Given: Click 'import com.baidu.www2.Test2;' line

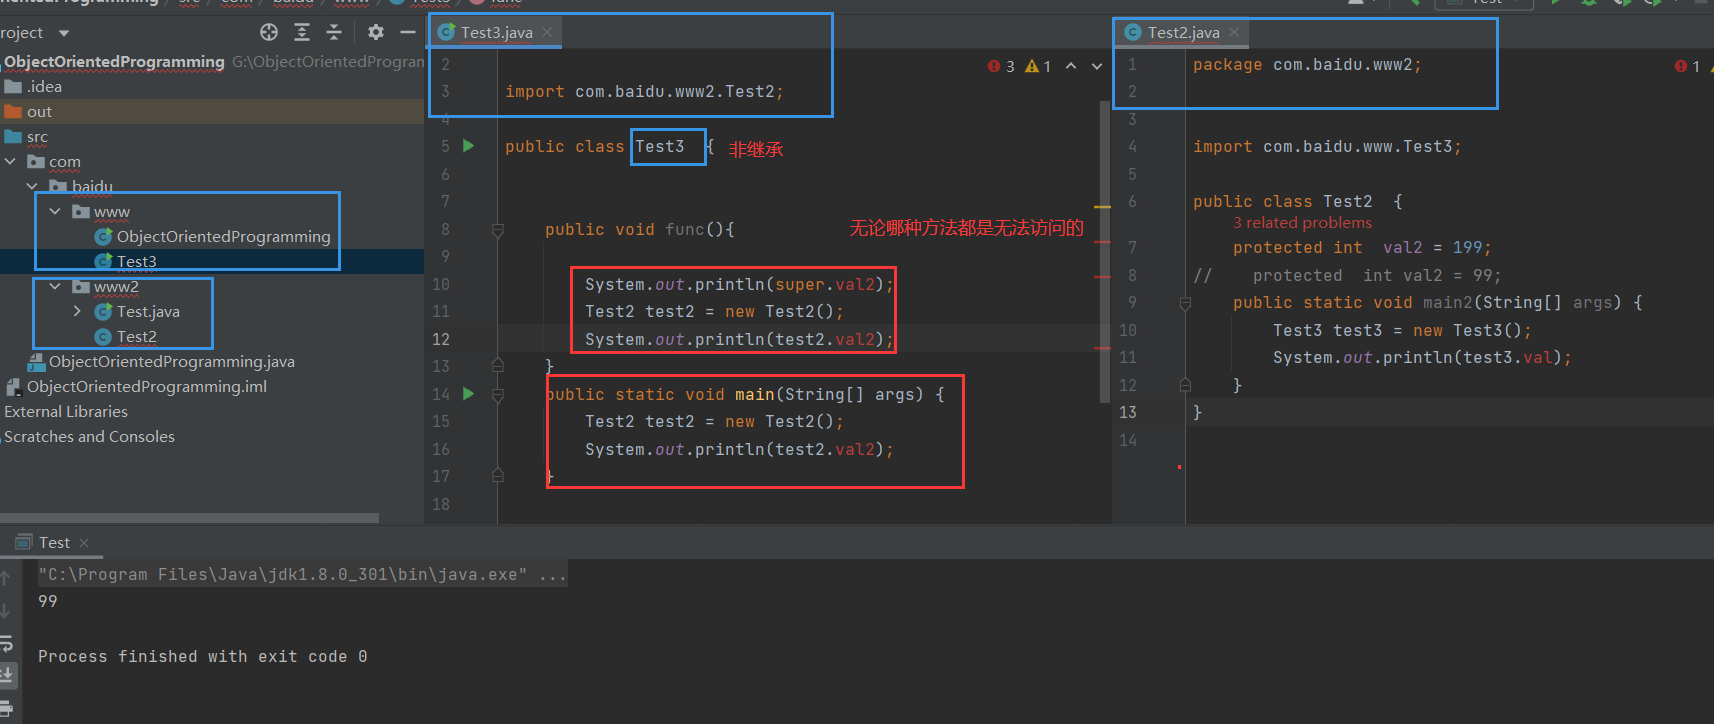Looking at the screenshot, I should [x=644, y=91].
